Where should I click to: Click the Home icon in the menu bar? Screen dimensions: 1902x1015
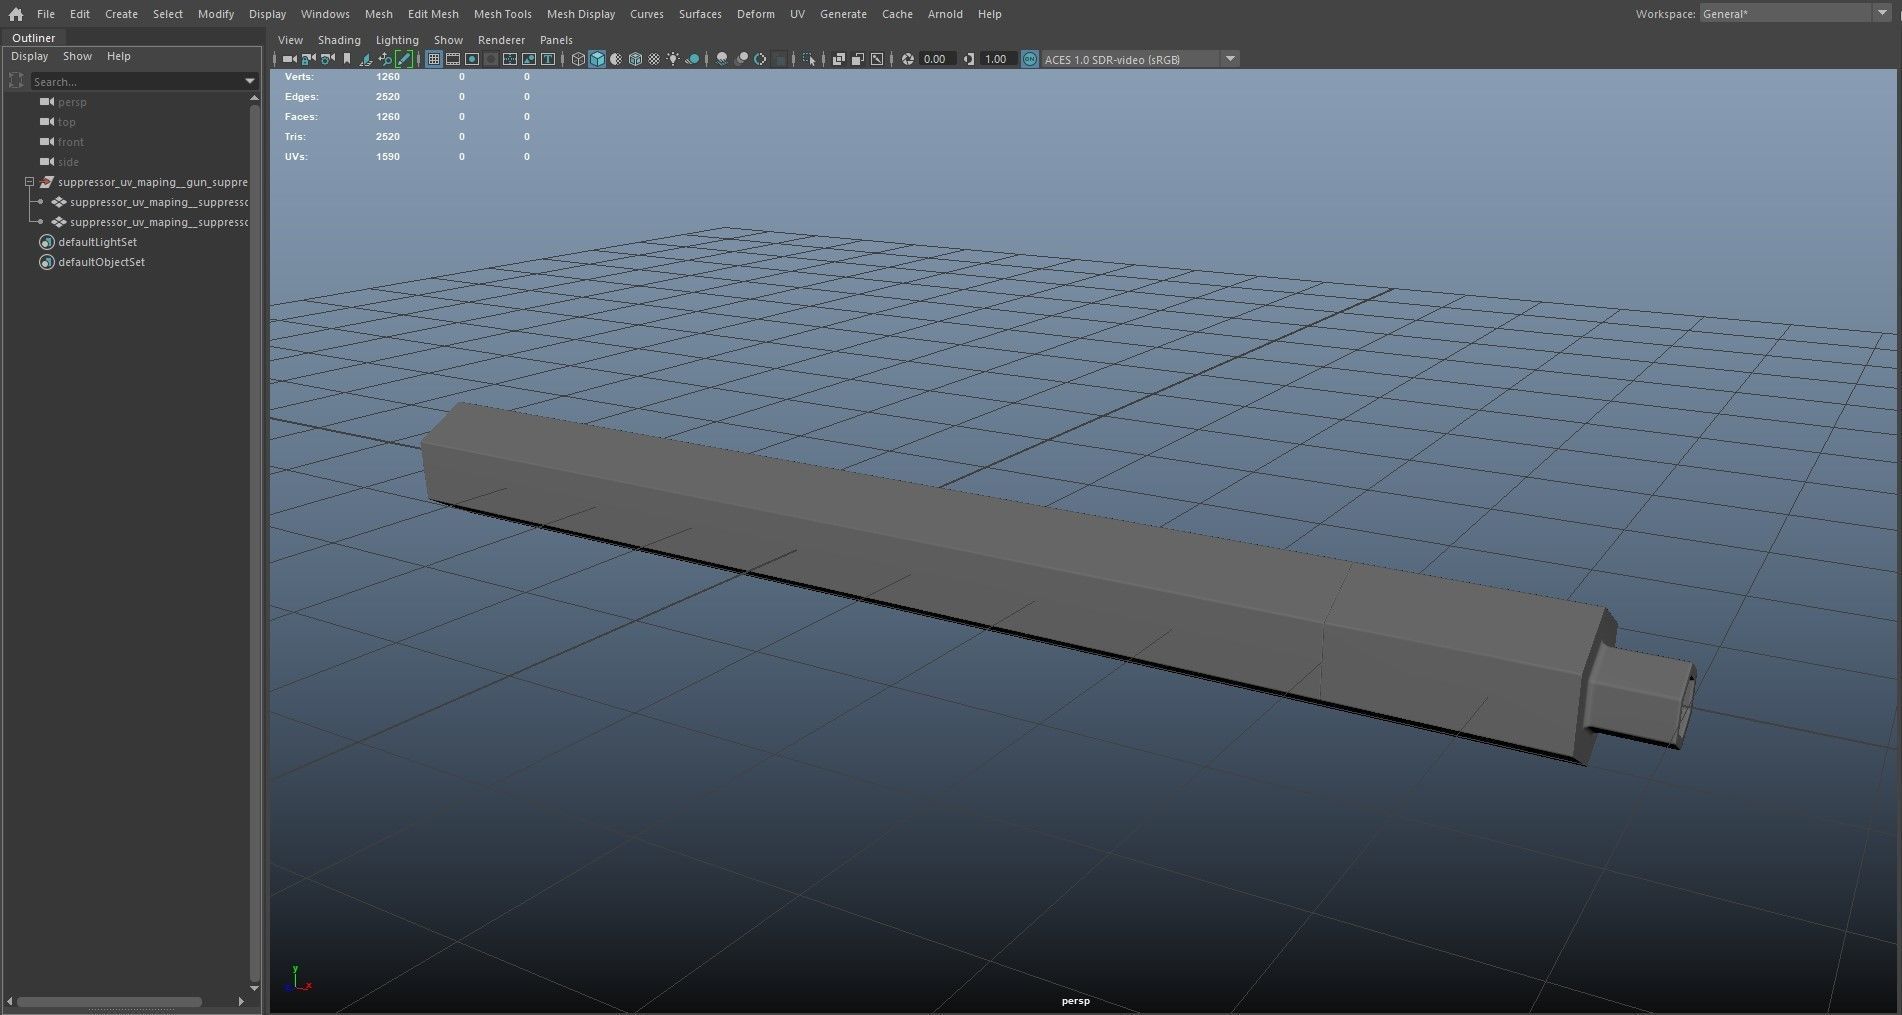tap(15, 14)
